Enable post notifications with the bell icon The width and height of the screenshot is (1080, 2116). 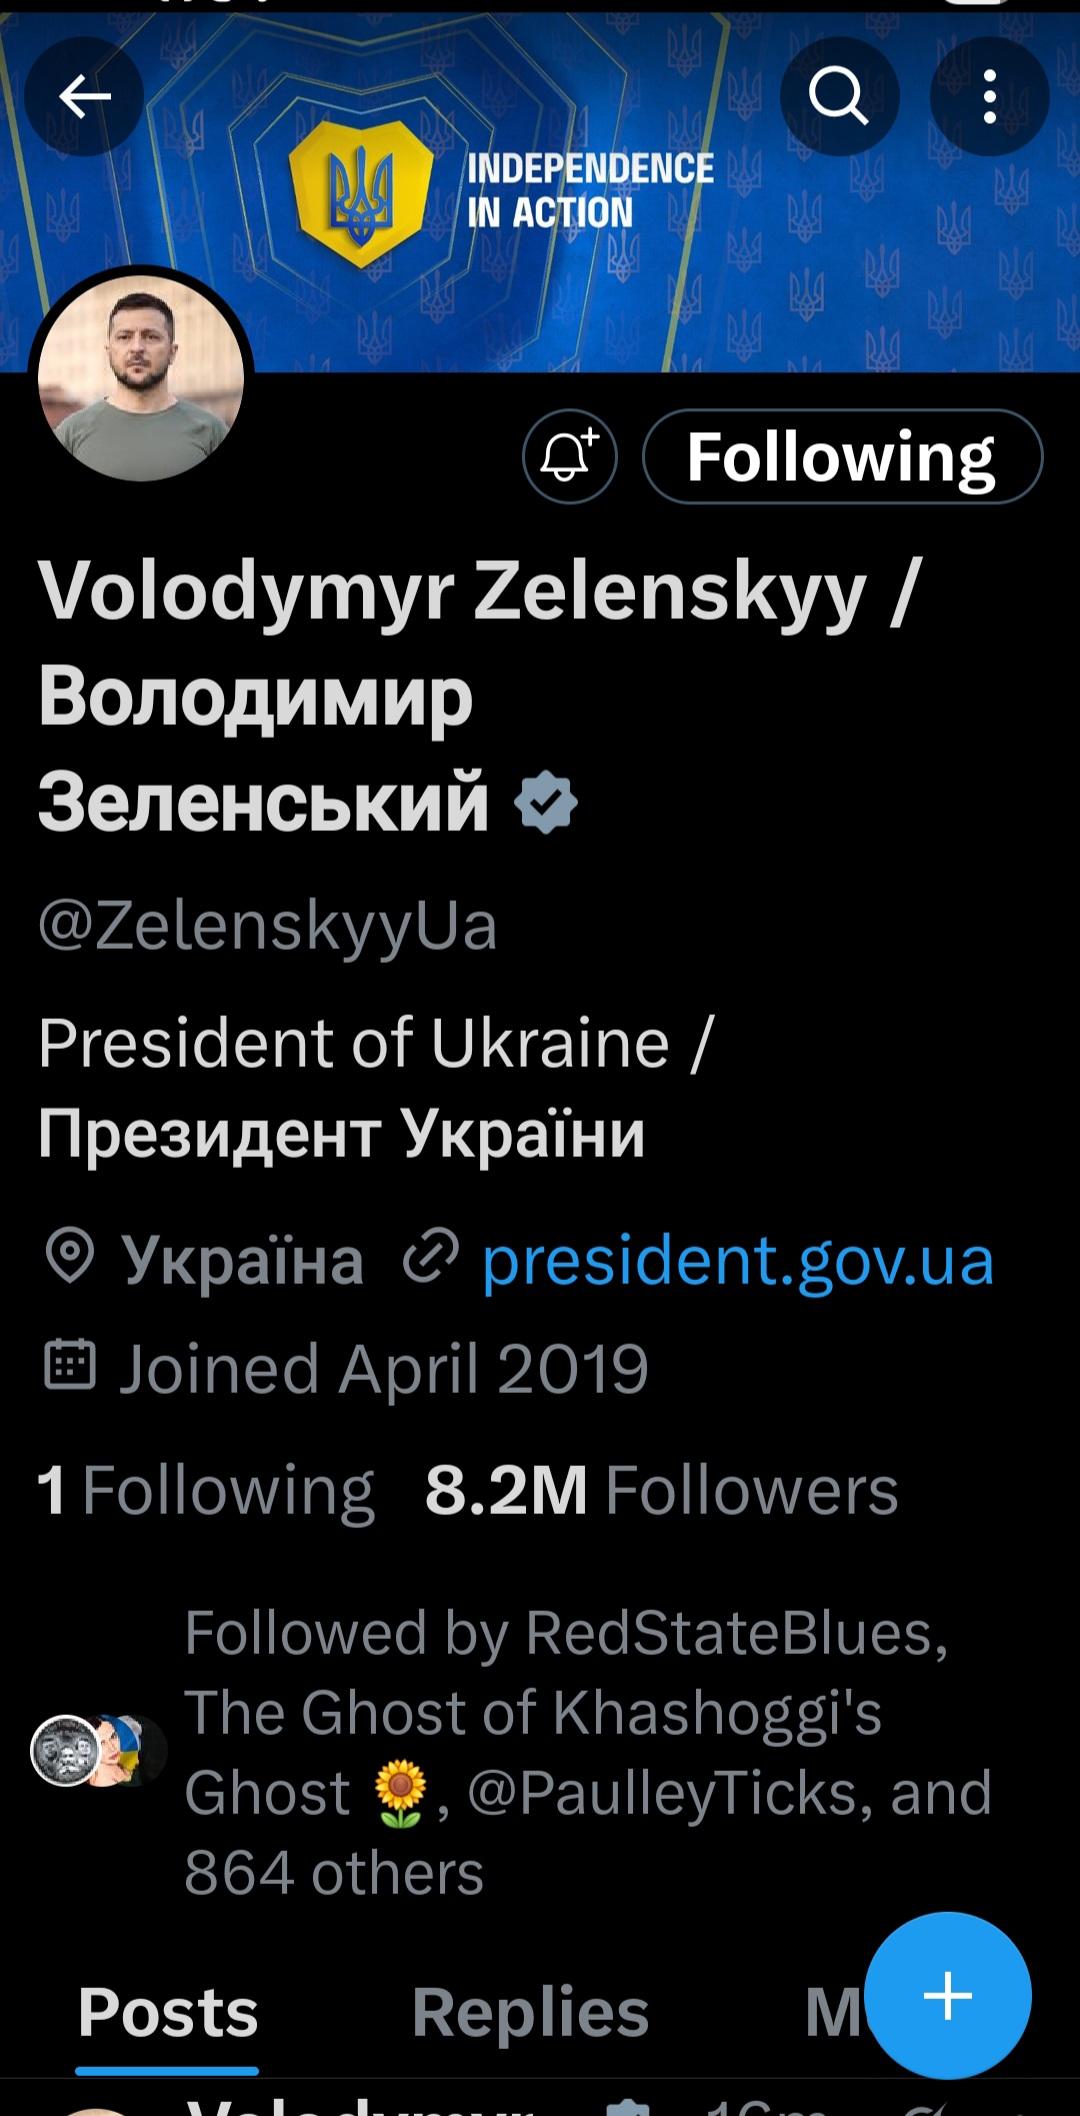[569, 457]
